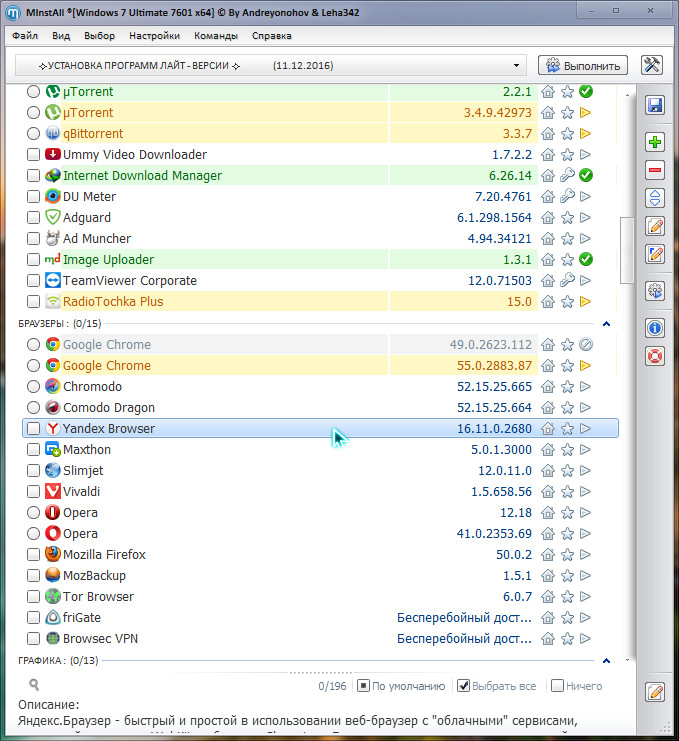The width and height of the screenshot is (679, 741).
Task: Toggle the По умолчанию checkbox
Action: [x=363, y=686]
